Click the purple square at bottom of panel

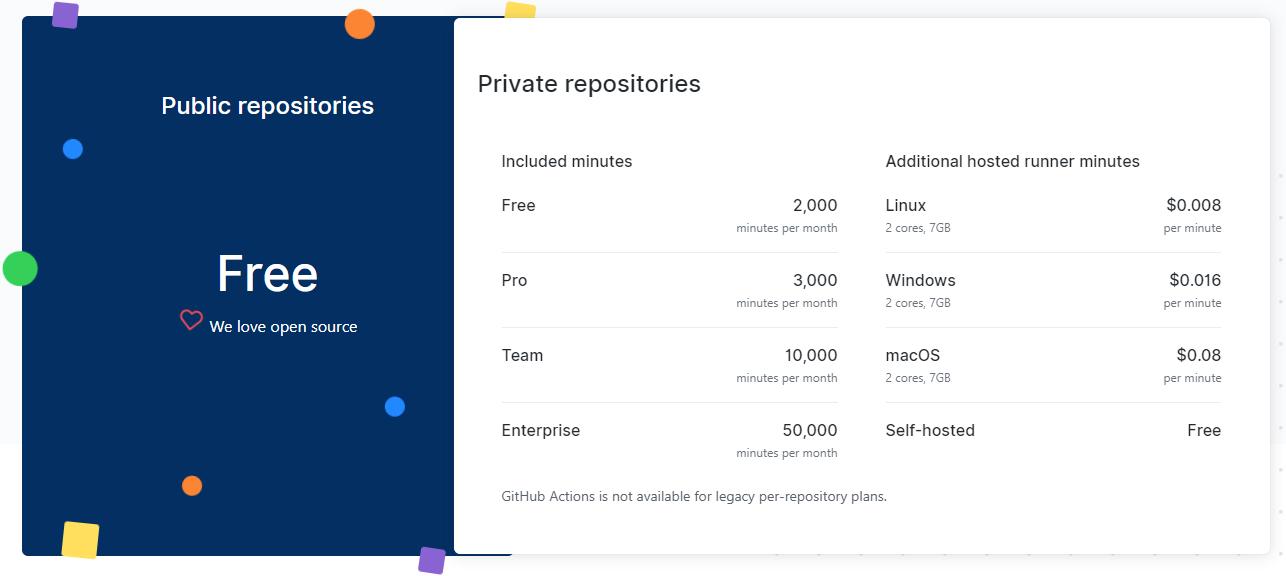coord(431,560)
